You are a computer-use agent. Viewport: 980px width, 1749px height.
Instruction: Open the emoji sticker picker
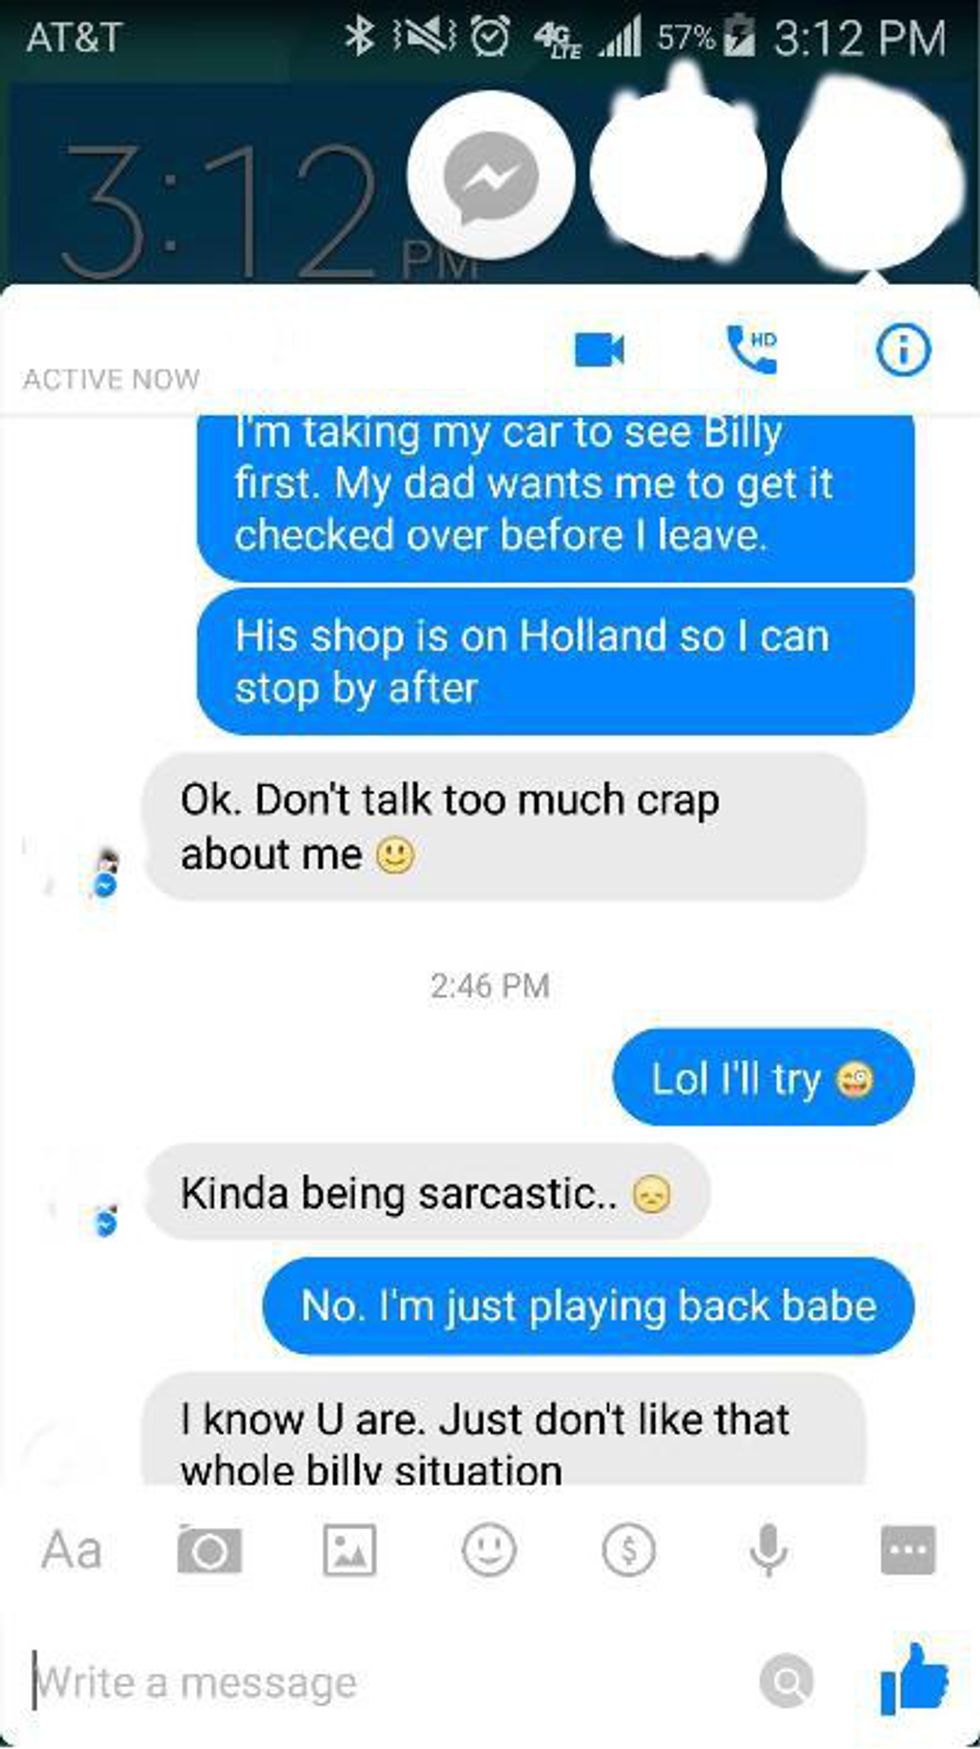[489, 1550]
